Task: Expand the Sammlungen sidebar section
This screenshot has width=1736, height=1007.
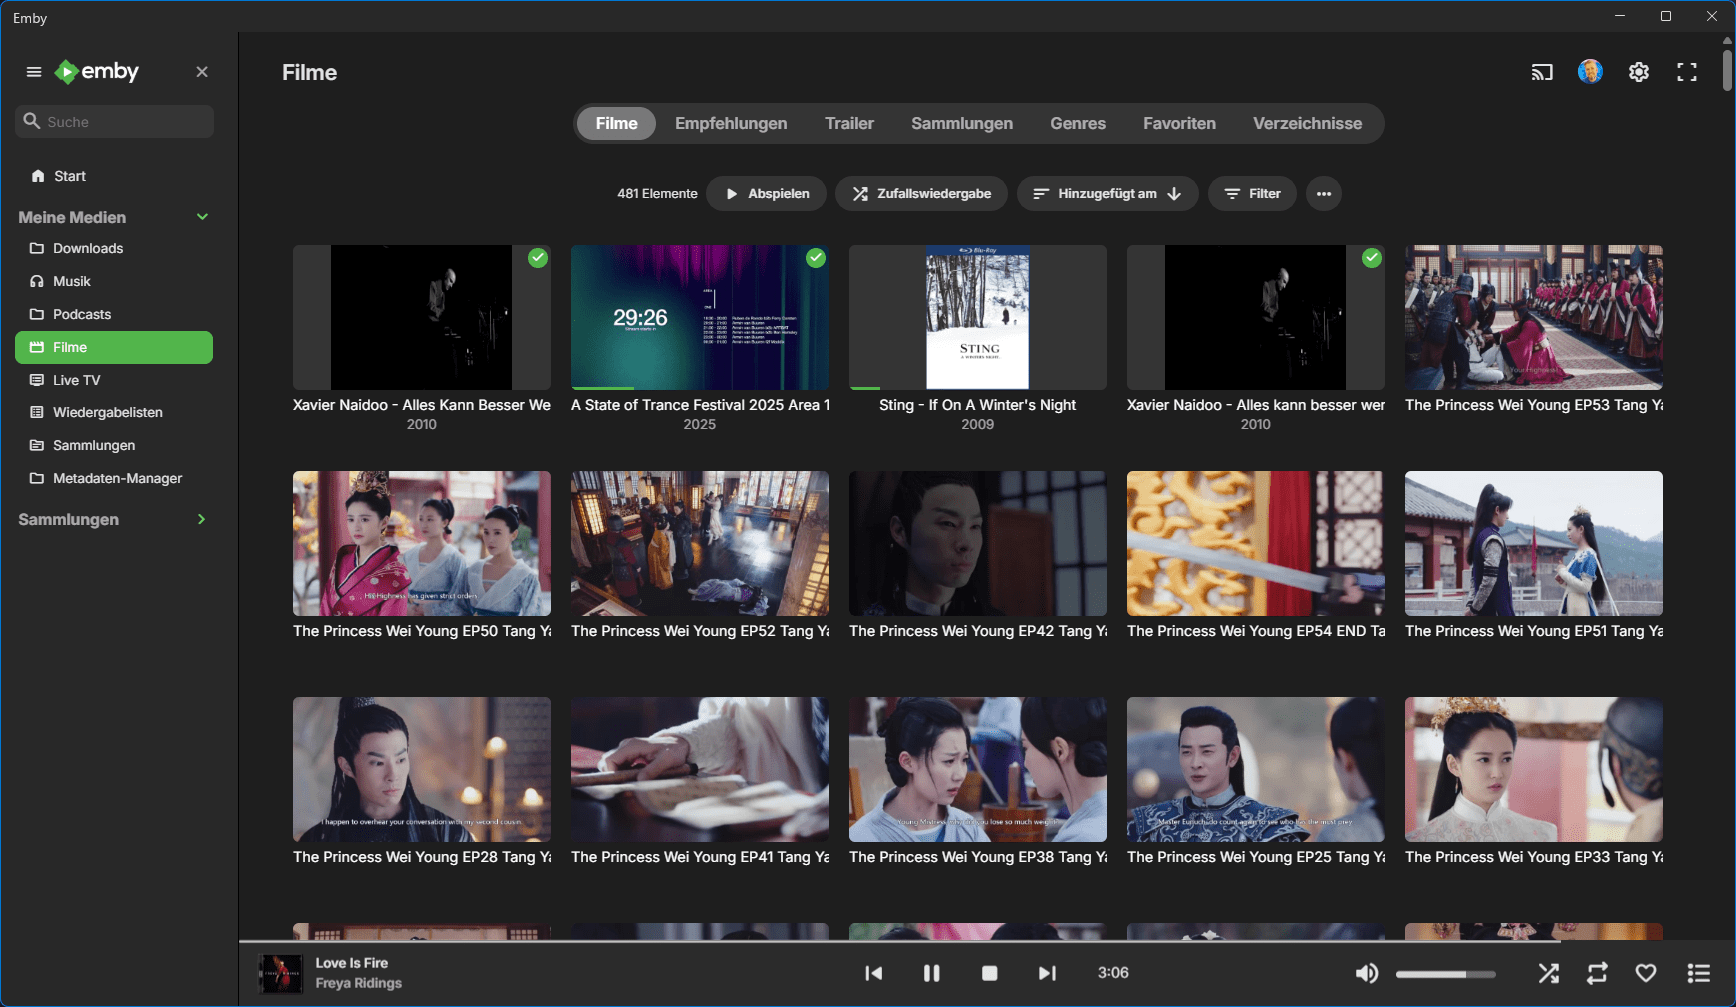Action: [202, 519]
